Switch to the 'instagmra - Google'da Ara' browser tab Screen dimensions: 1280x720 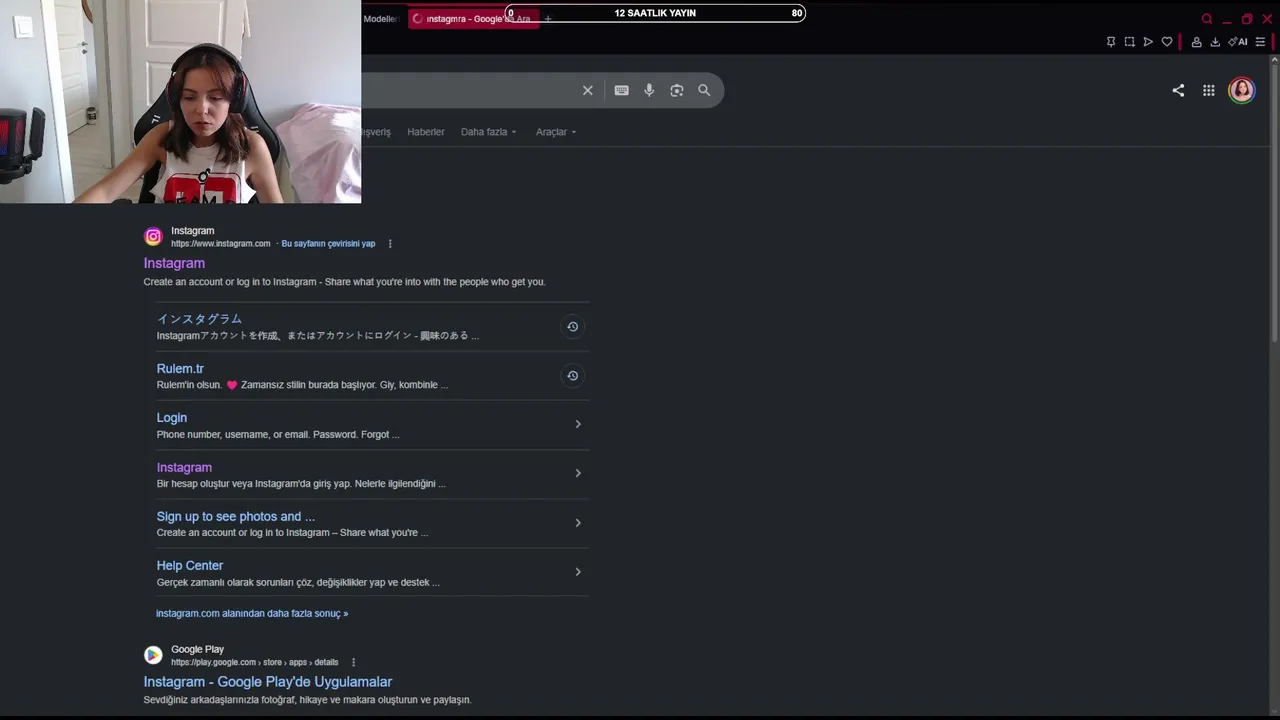pyautogui.click(x=473, y=19)
